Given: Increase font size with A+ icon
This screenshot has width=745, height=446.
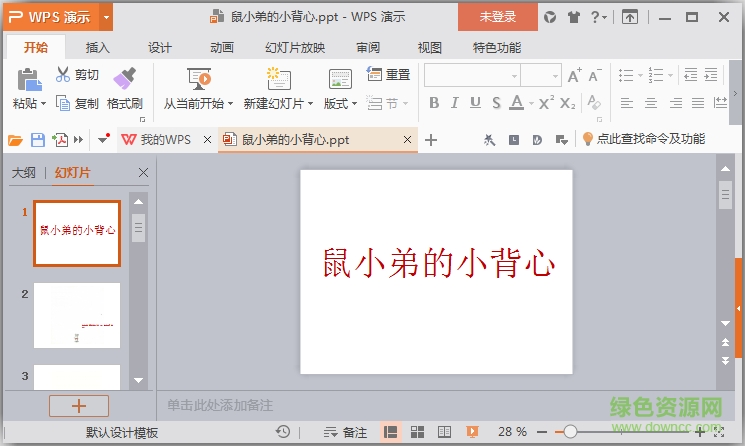Looking at the screenshot, I should (x=574, y=76).
